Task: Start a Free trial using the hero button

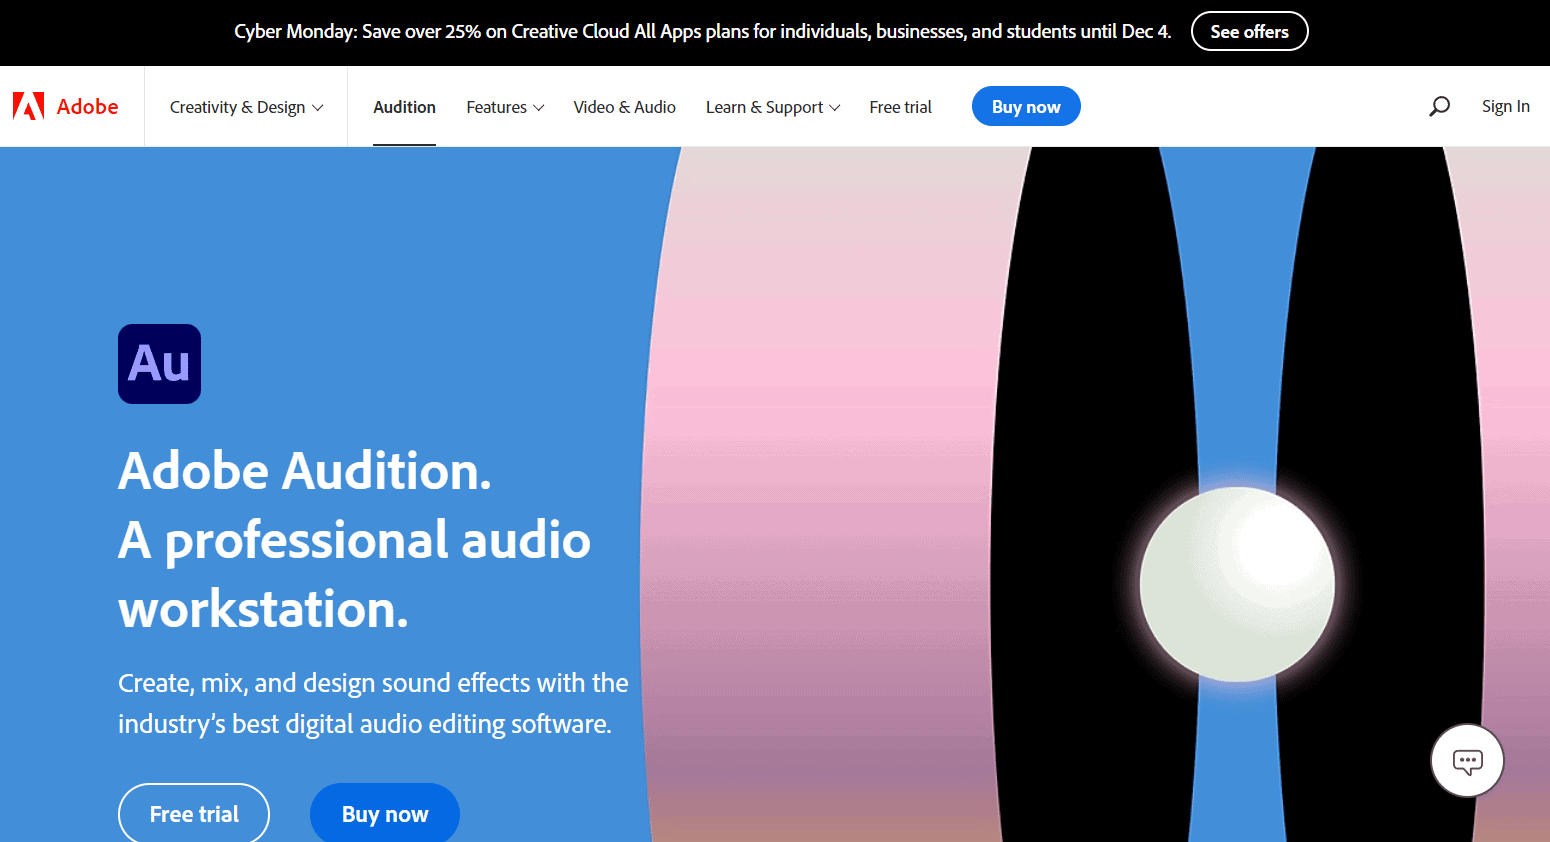Action: click(x=193, y=813)
